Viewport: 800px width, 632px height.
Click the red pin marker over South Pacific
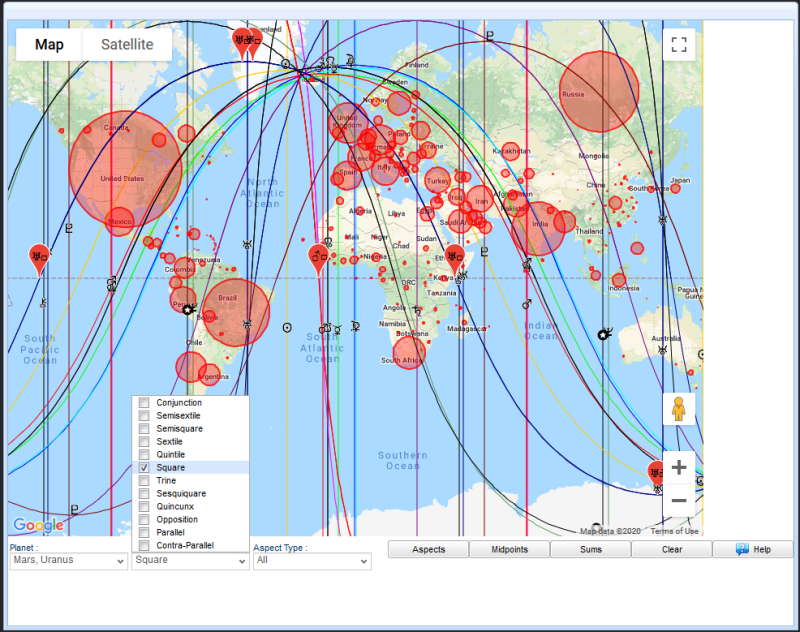39,257
